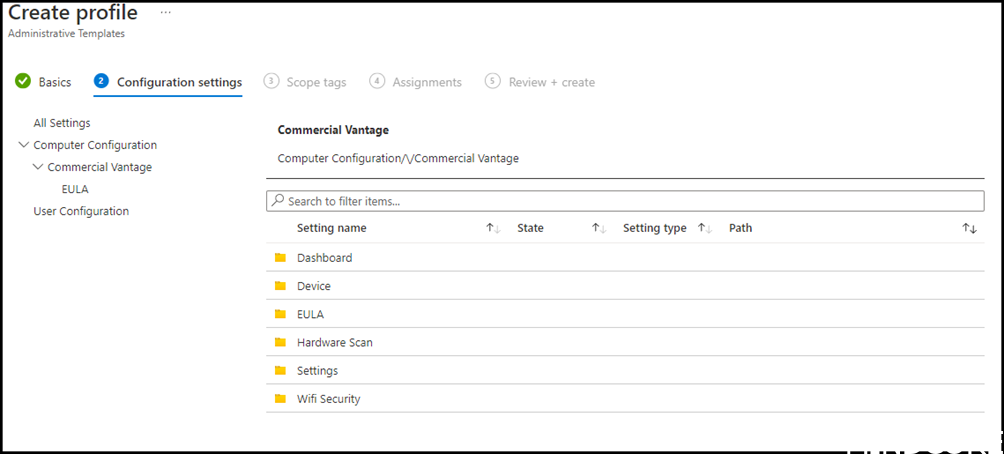Sort by State column arrows

[599, 228]
